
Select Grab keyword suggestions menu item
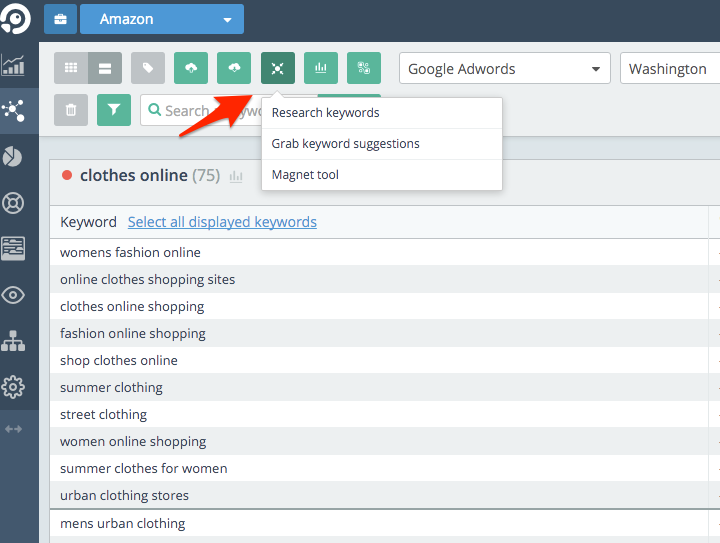click(382, 144)
